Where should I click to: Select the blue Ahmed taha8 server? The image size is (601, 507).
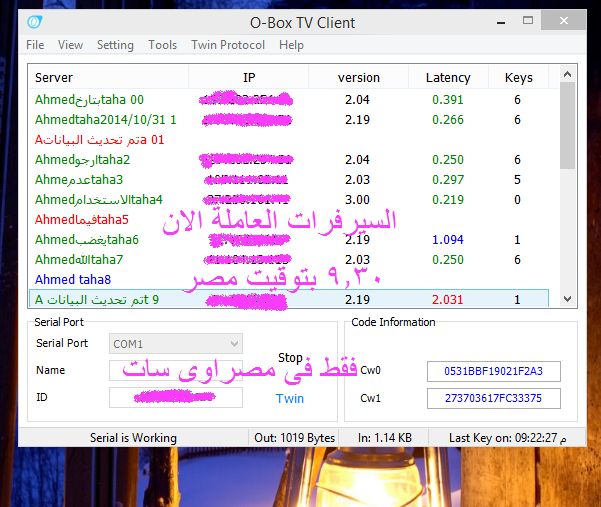[289, 279]
